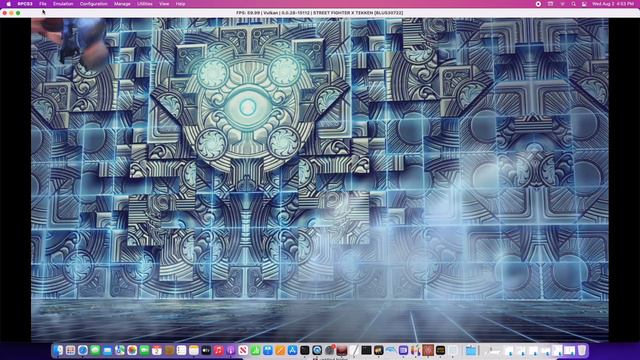Open Launchpad from the dock
This screenshot has height=360, width=640.
coord(70,350)
